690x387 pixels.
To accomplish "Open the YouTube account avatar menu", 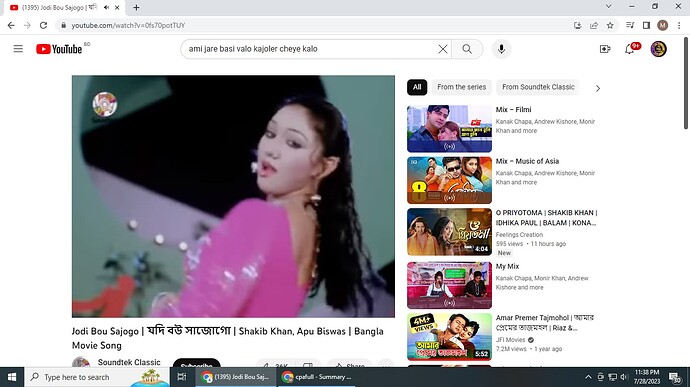I will pos(658,49).
